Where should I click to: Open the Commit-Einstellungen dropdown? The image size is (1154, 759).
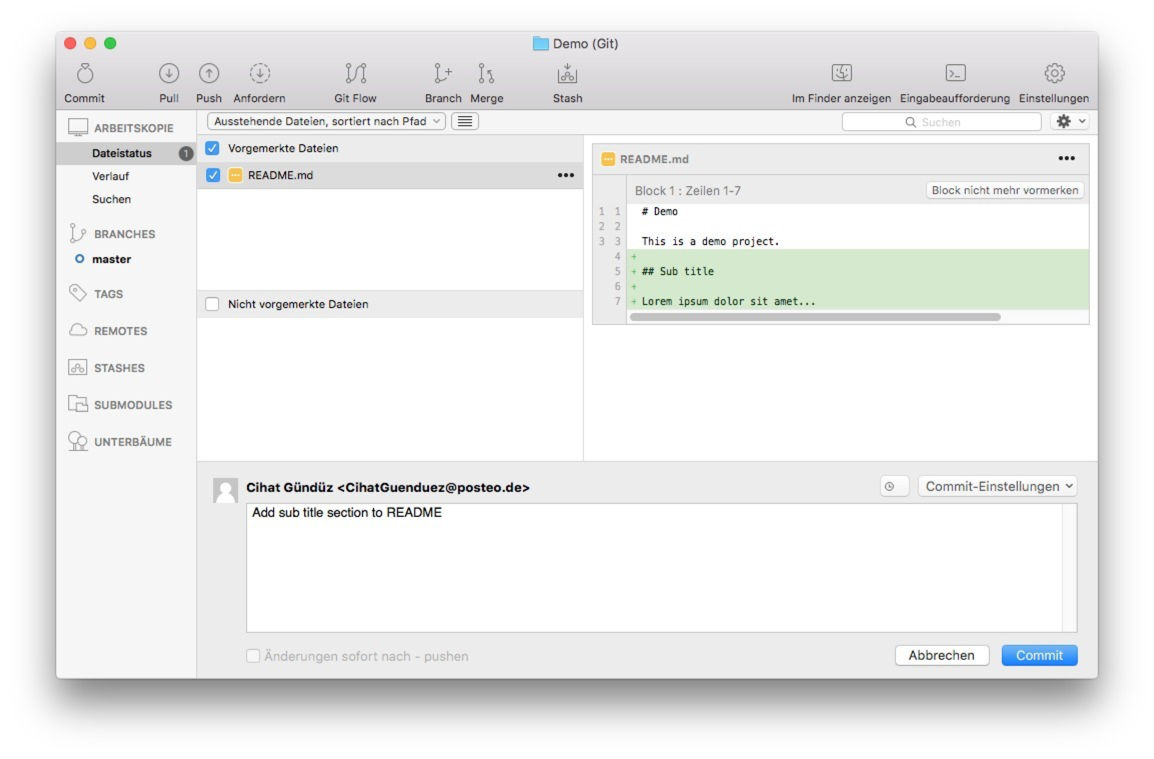[997, 487]
